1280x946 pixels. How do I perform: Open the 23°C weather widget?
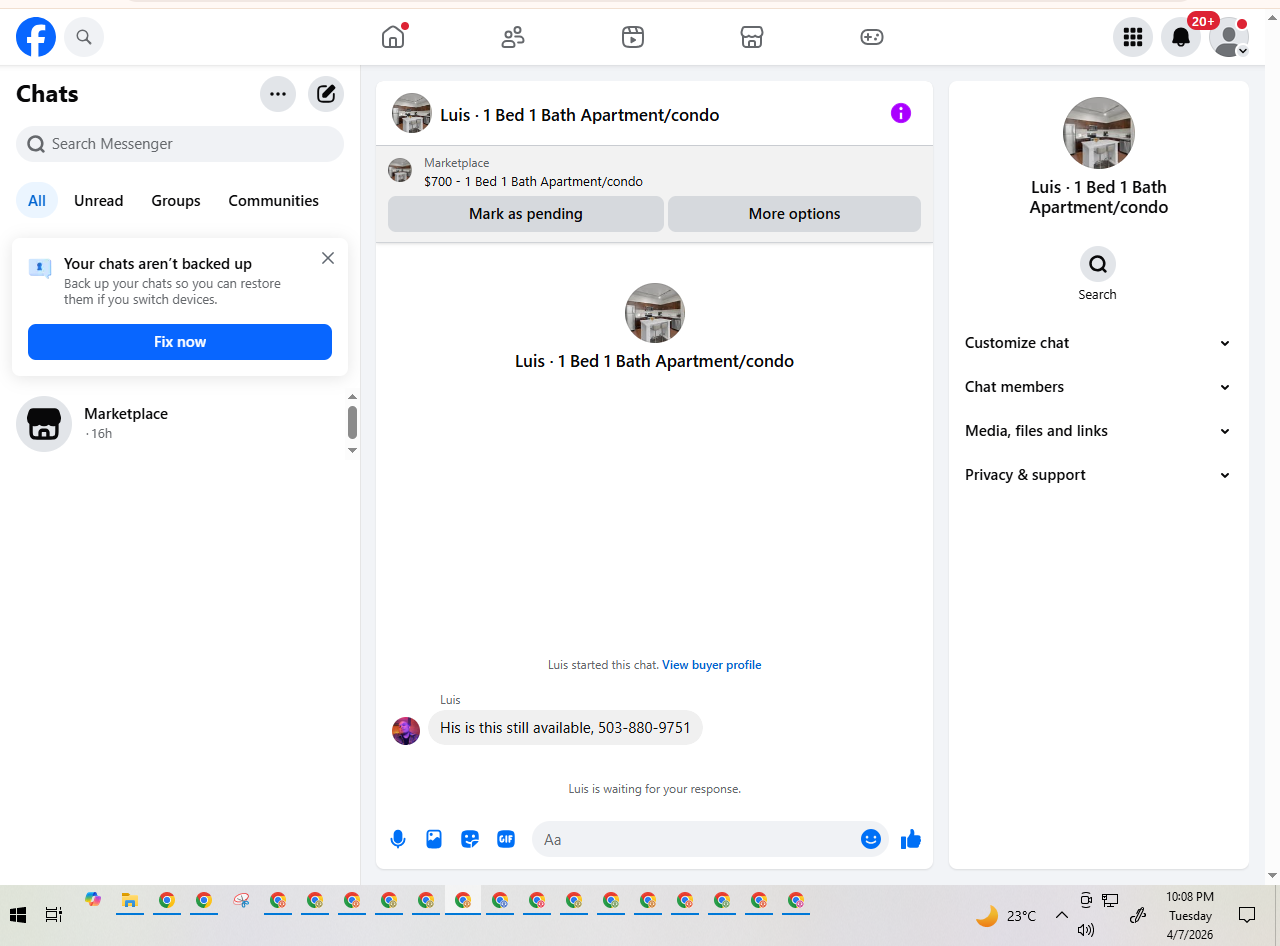1006,915
